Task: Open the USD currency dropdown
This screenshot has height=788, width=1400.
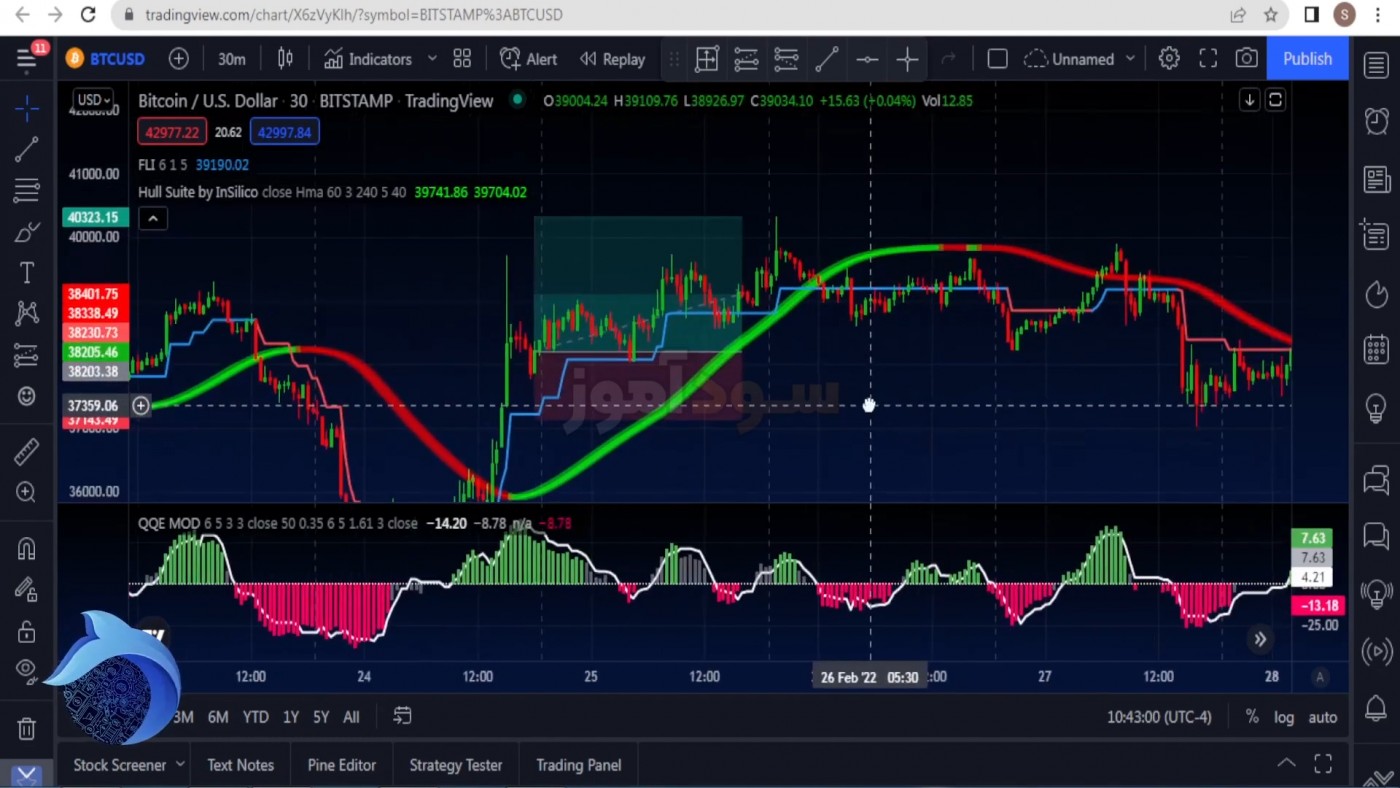Action: (92, 100)
